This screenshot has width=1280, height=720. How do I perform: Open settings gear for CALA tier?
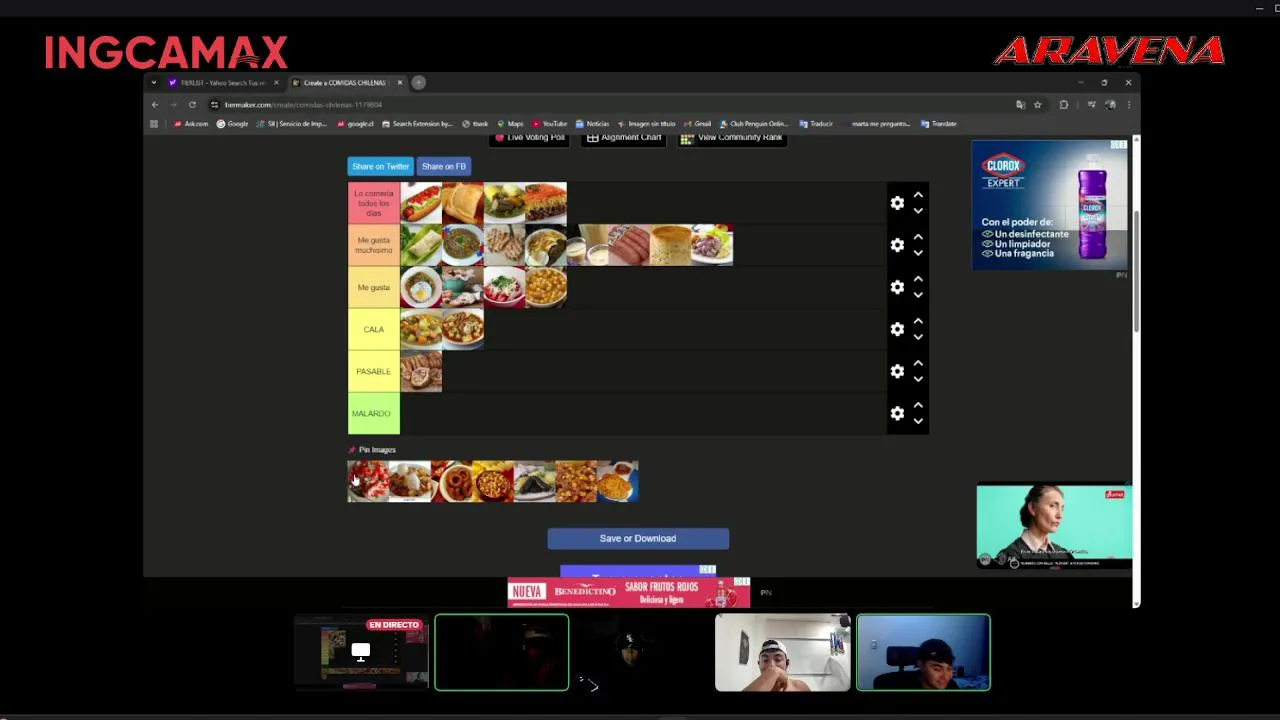pos(897,329)
